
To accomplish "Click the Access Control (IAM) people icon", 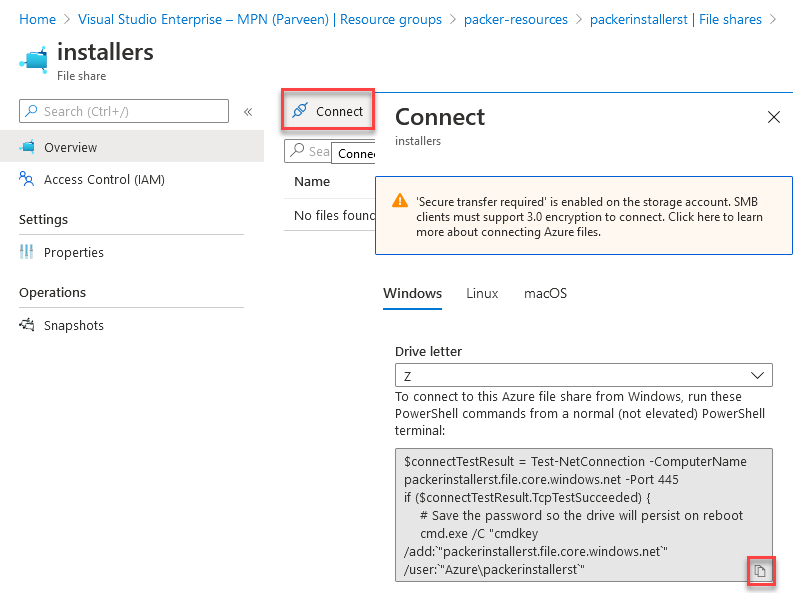I will [27, 179].
